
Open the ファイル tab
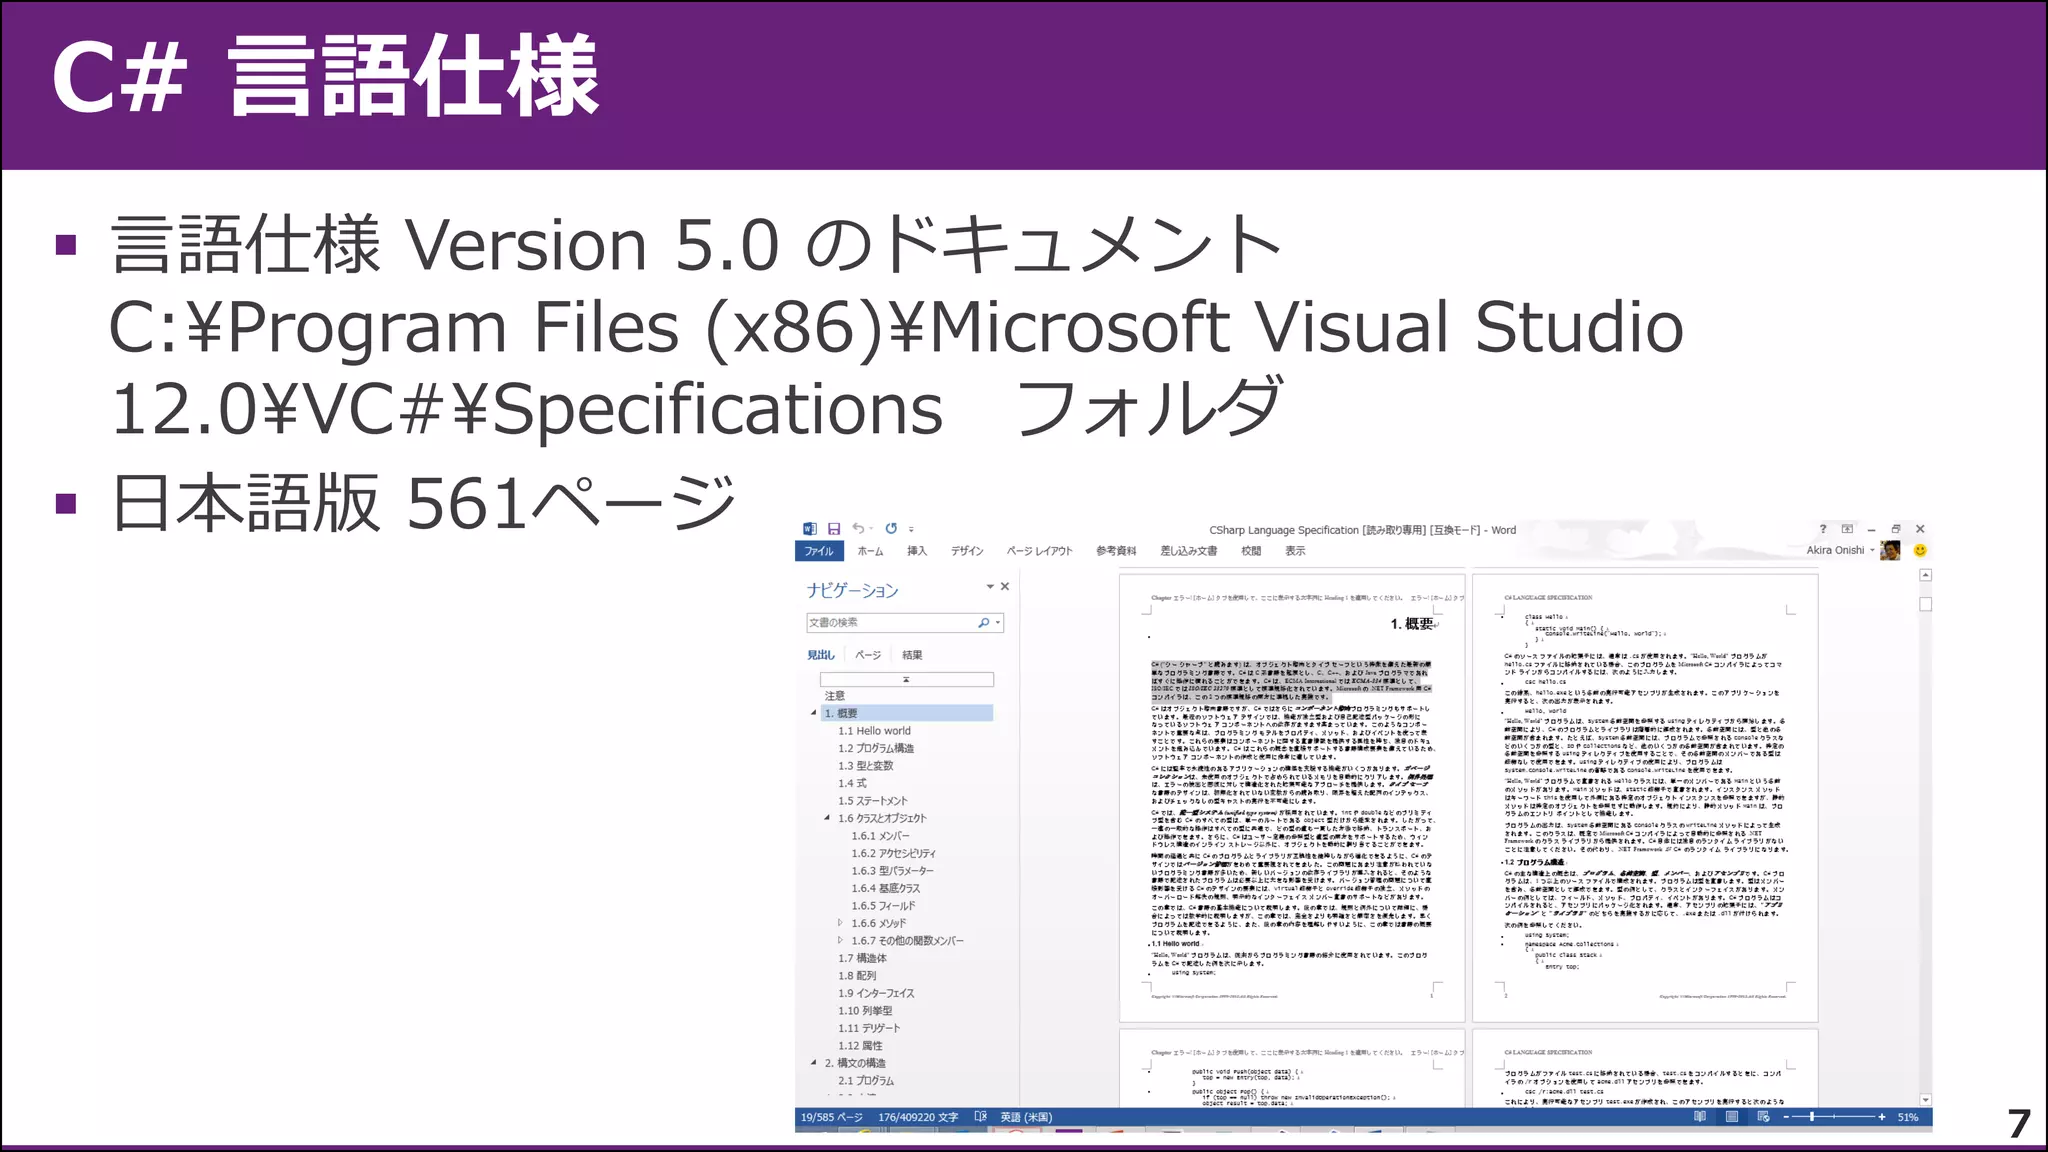pyautogui.click(x=819, y=551)
